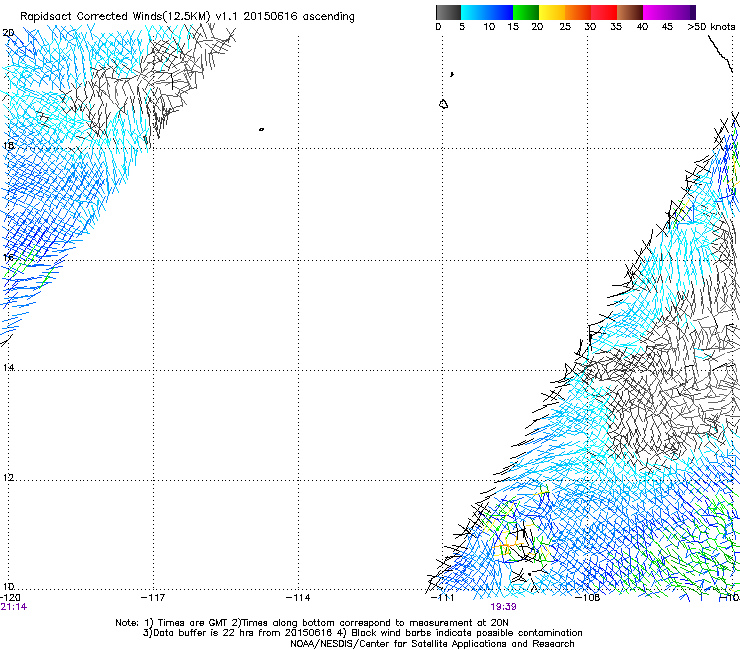Click the tiny island outline near -115 longitude

point(261,129)
